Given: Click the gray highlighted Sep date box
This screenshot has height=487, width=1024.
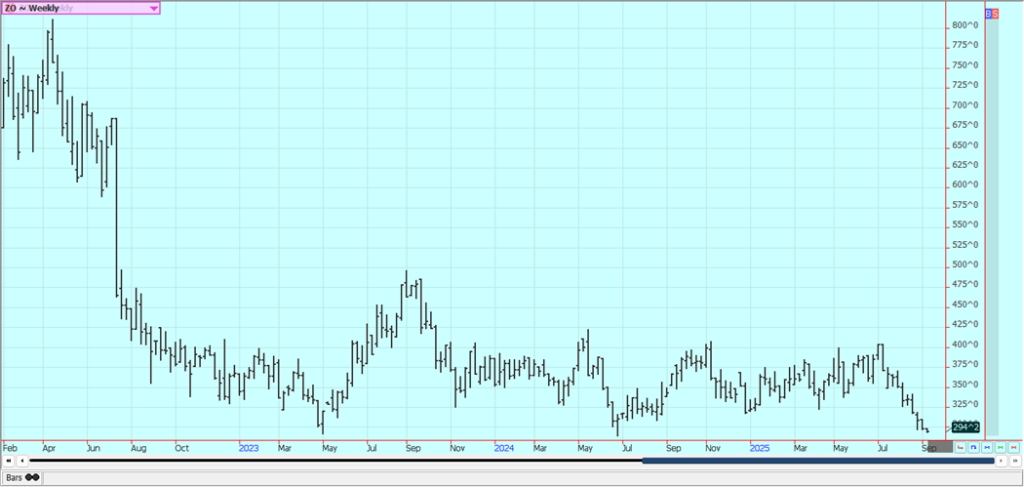Looking at the screenshot, I should tap(940, 447).
